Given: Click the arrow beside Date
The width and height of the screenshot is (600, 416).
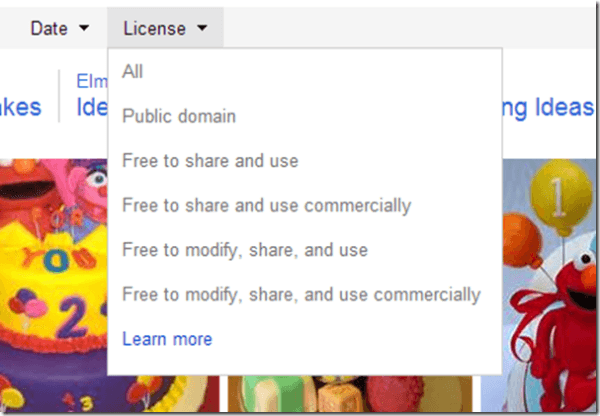Looking at the screenshot, I should coord(82,28).
